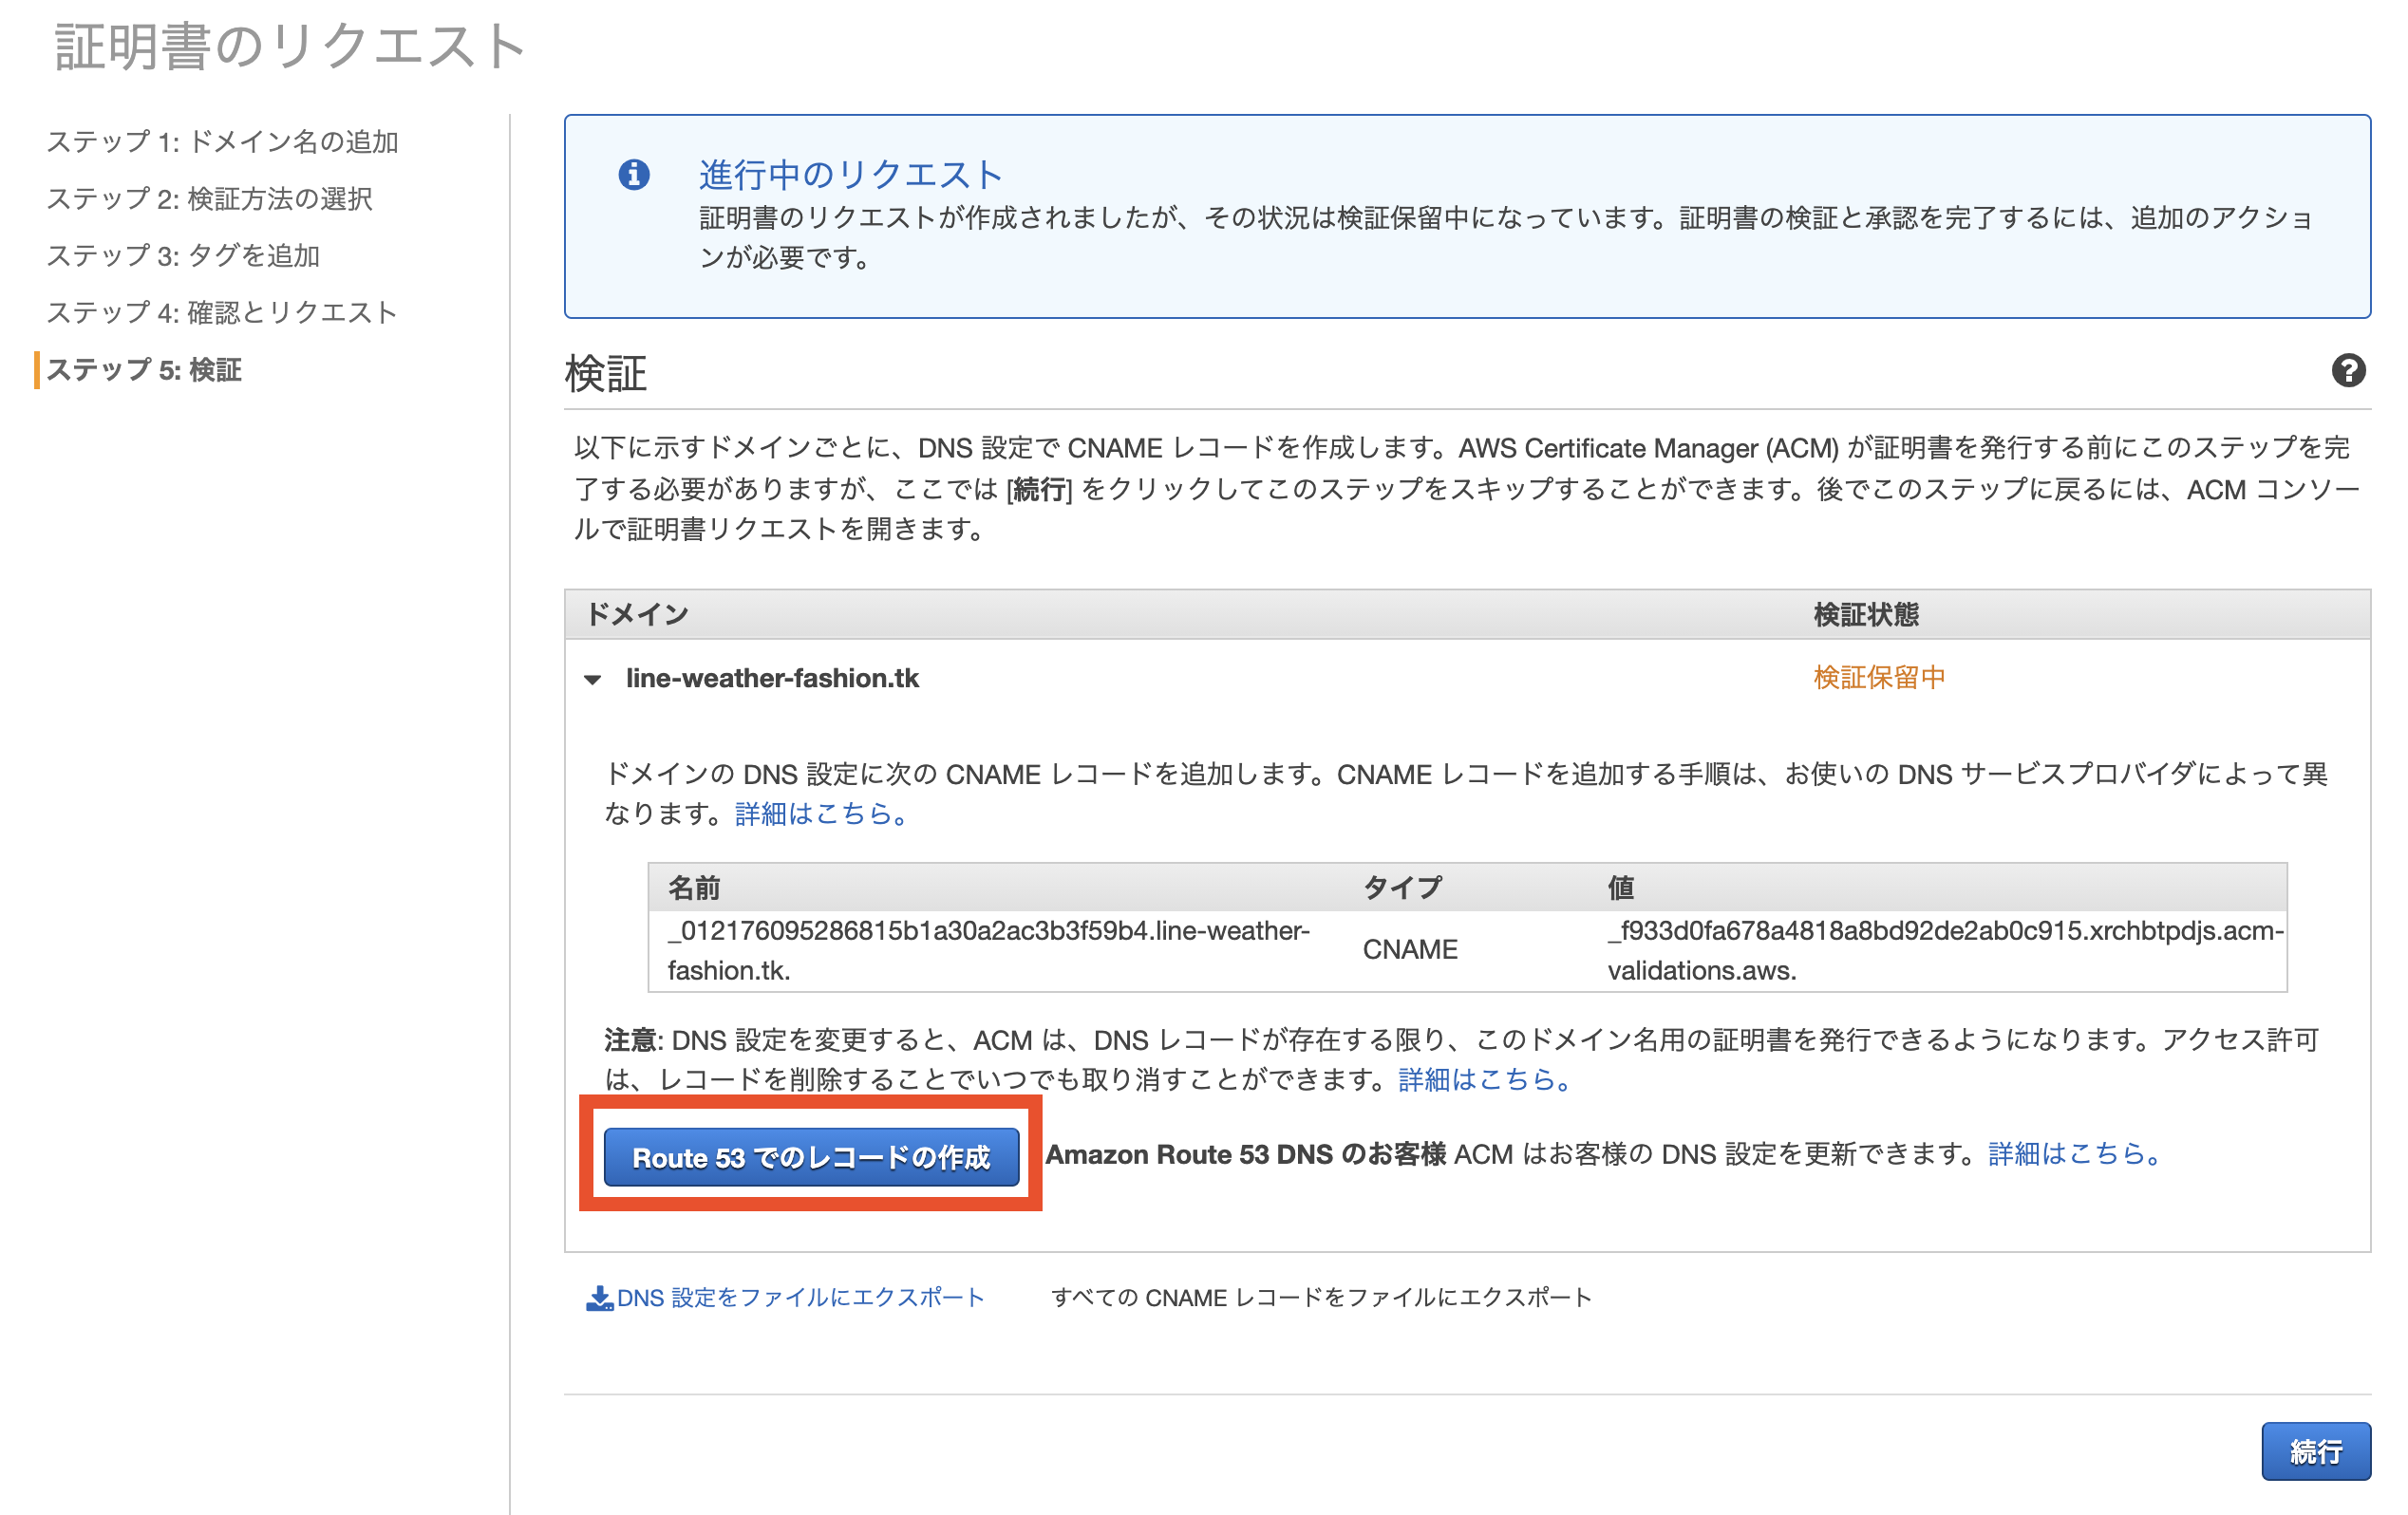Viewport: 2408px width, 1515px height.
Task: Click the download icon next to DNS export
Action: (598, 1294)
